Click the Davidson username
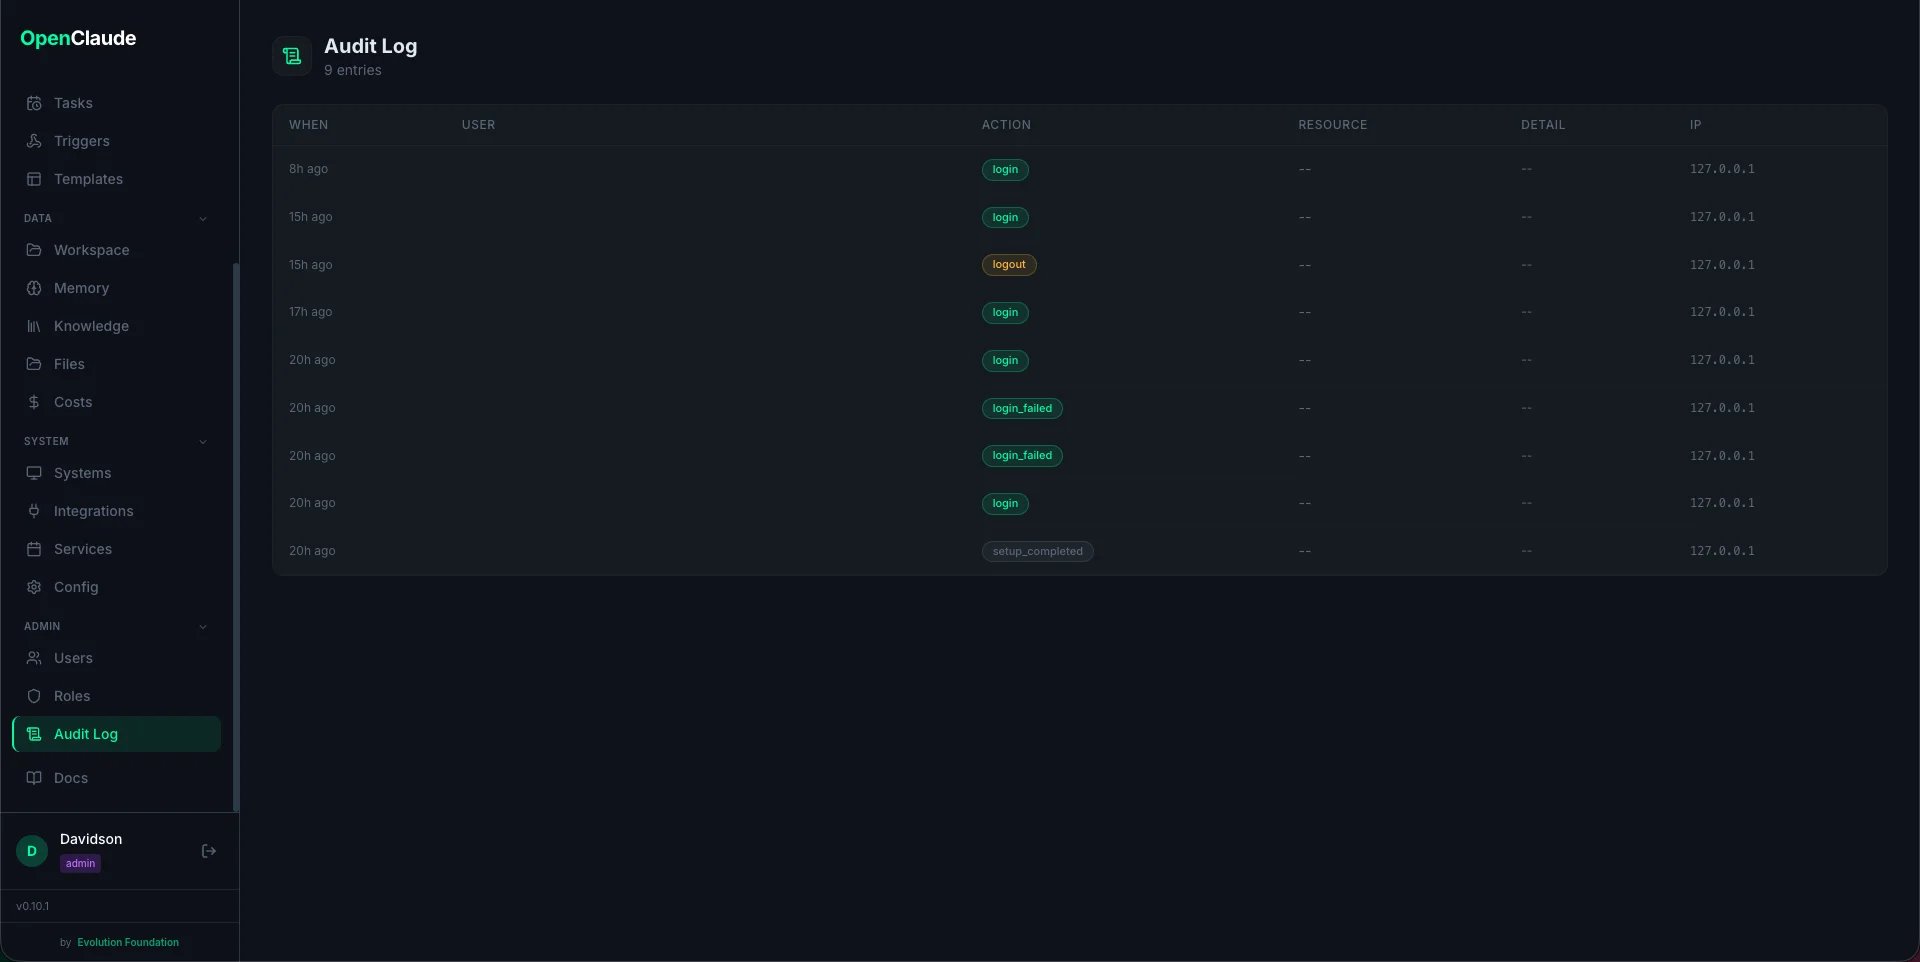 coord(91,839)
